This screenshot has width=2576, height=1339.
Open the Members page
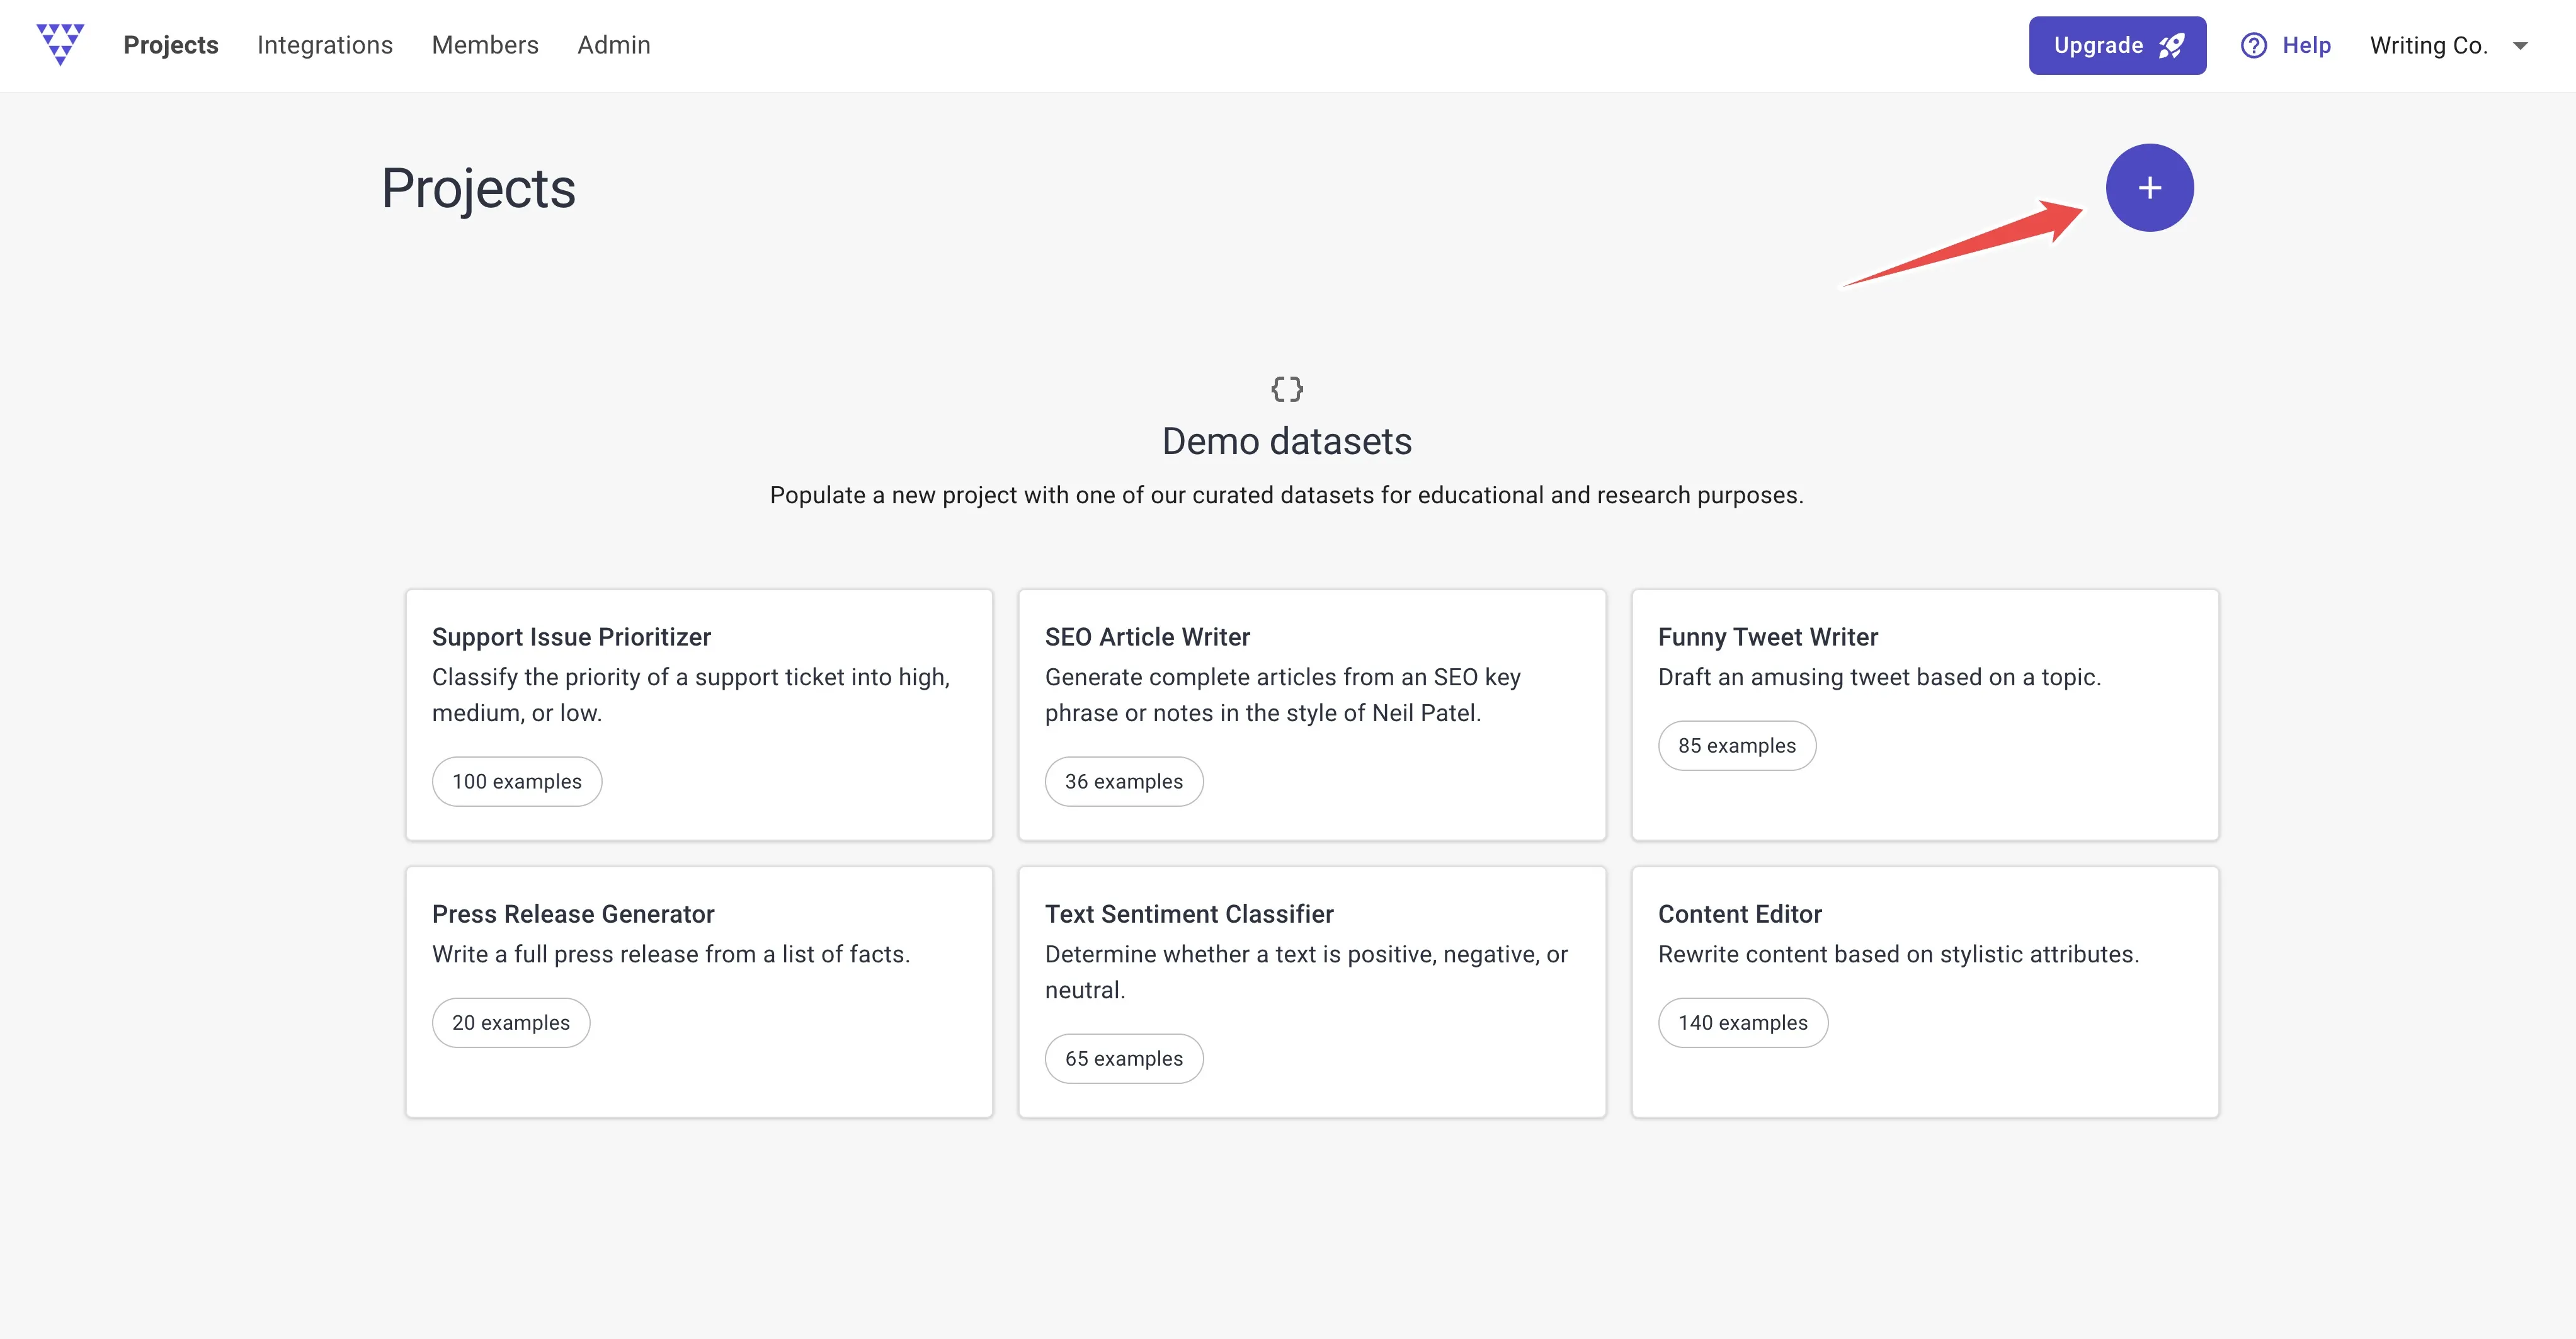pos(485,46)
